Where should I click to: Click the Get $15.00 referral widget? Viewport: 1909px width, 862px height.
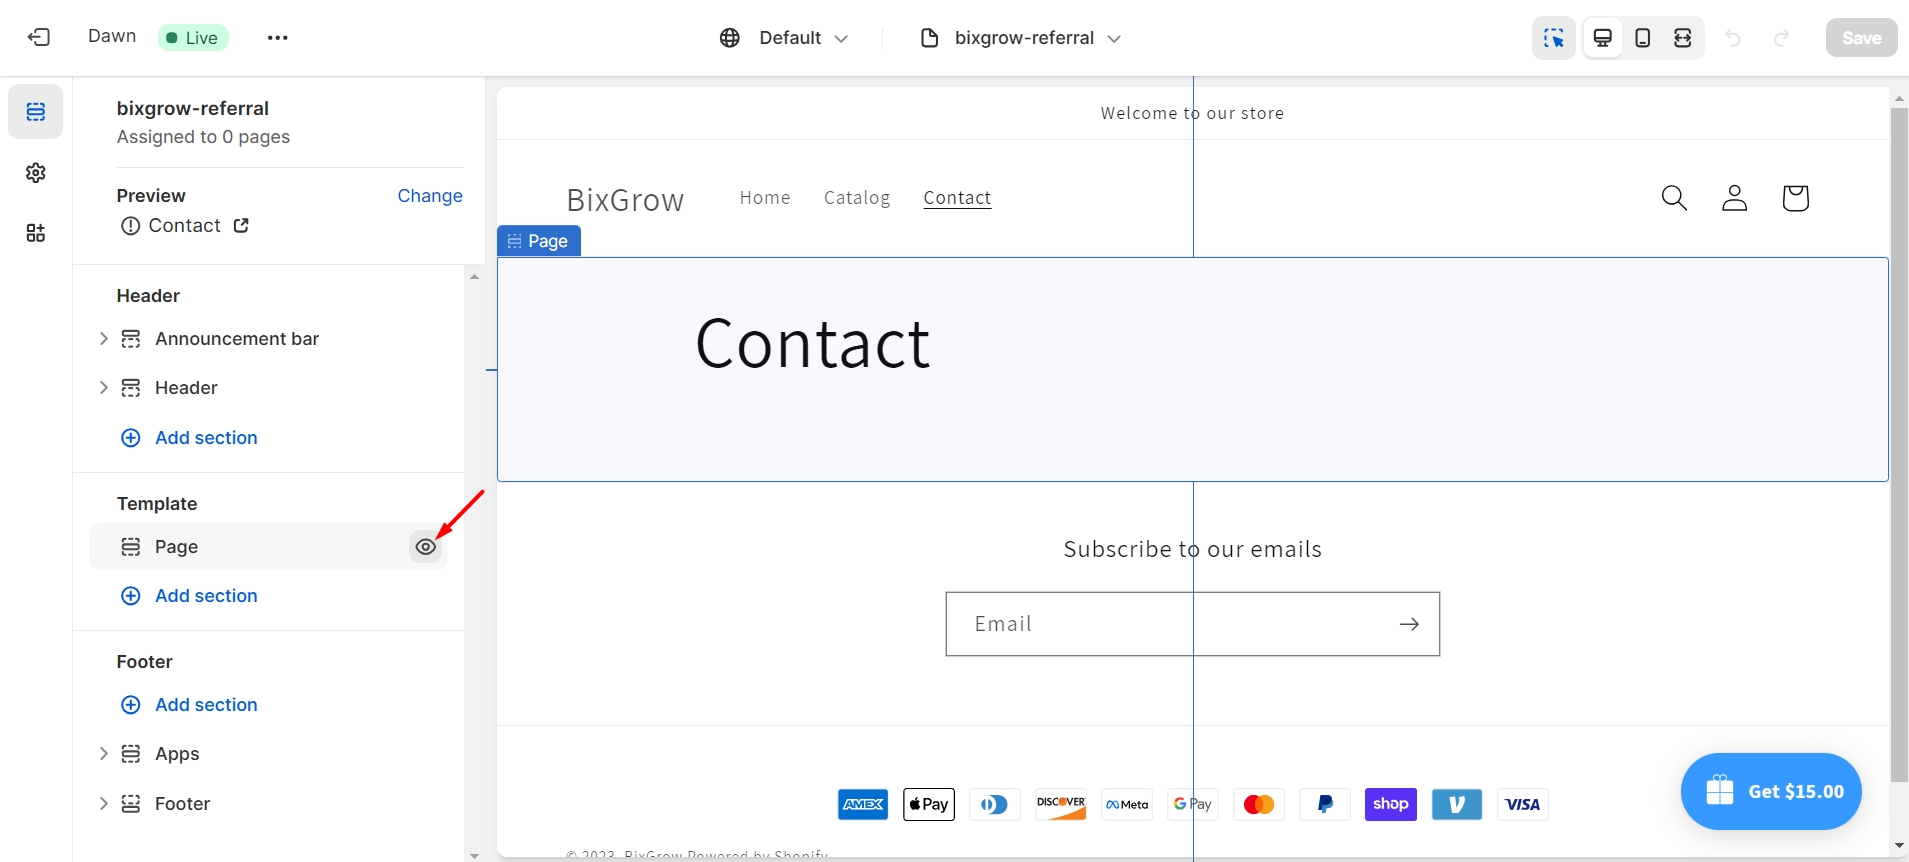point(1771,791)
